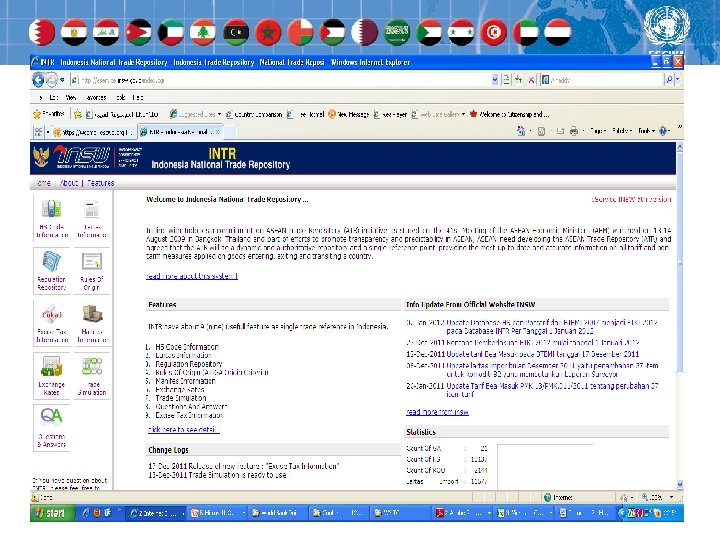This screenshot has height=540, width=720.
Task: Click the Adobe PDF taskbar button
Action: tap(462, 513)
